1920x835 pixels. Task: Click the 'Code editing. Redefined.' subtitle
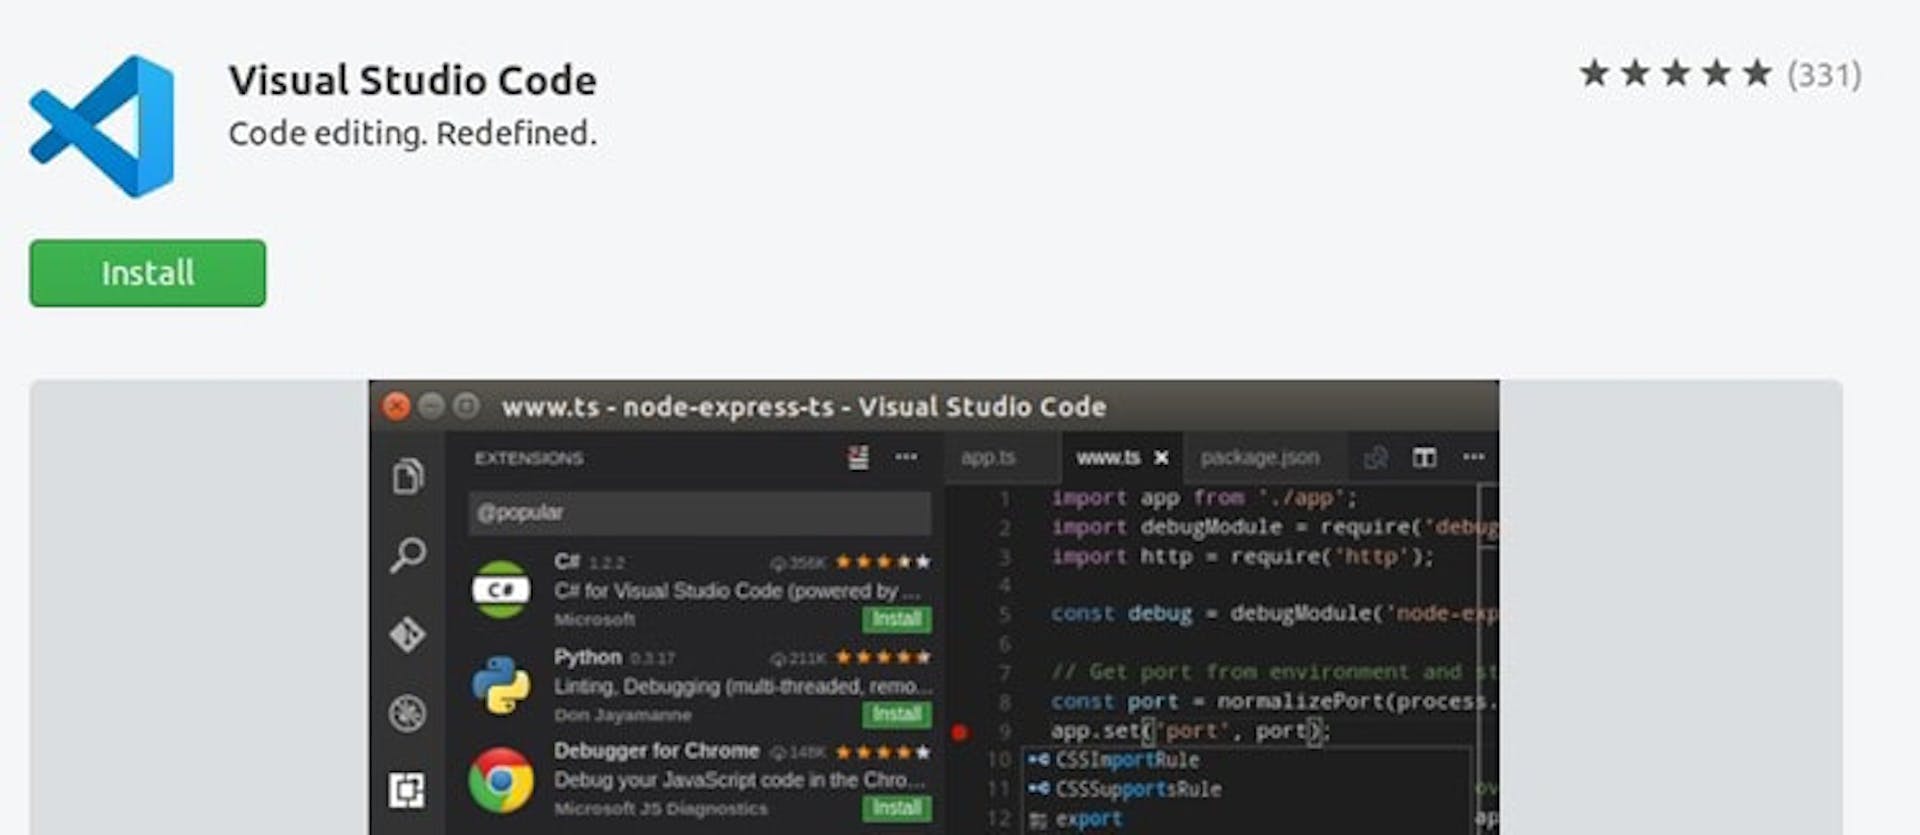[x=412, y=133]
